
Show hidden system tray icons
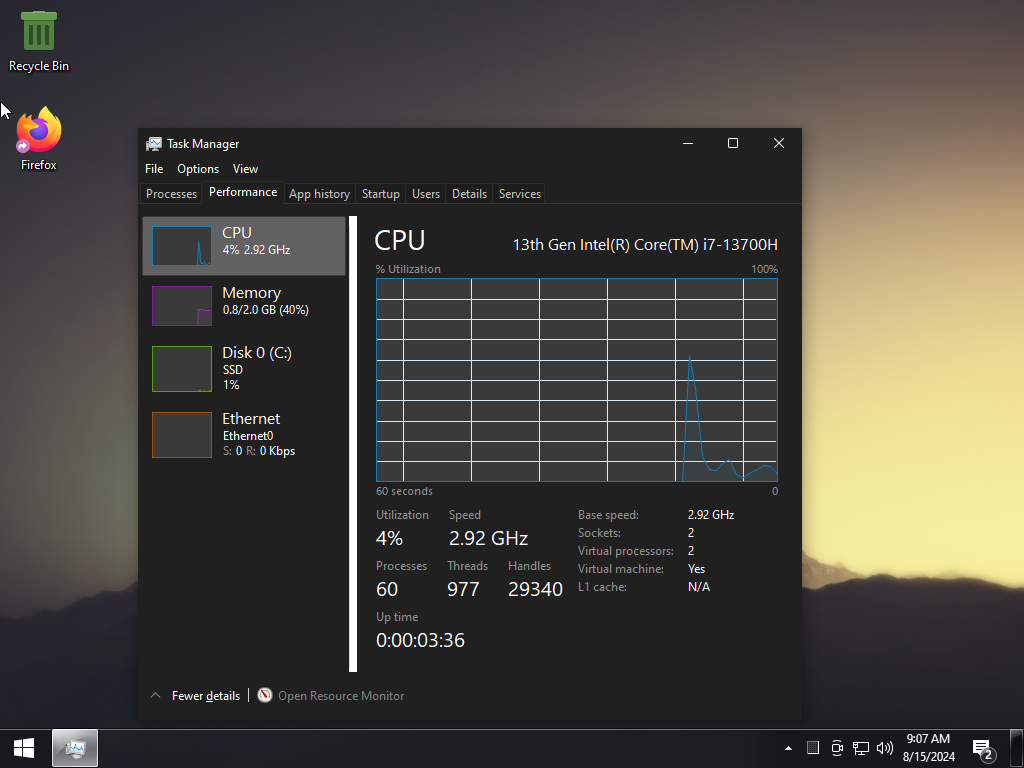pos(788,748)
